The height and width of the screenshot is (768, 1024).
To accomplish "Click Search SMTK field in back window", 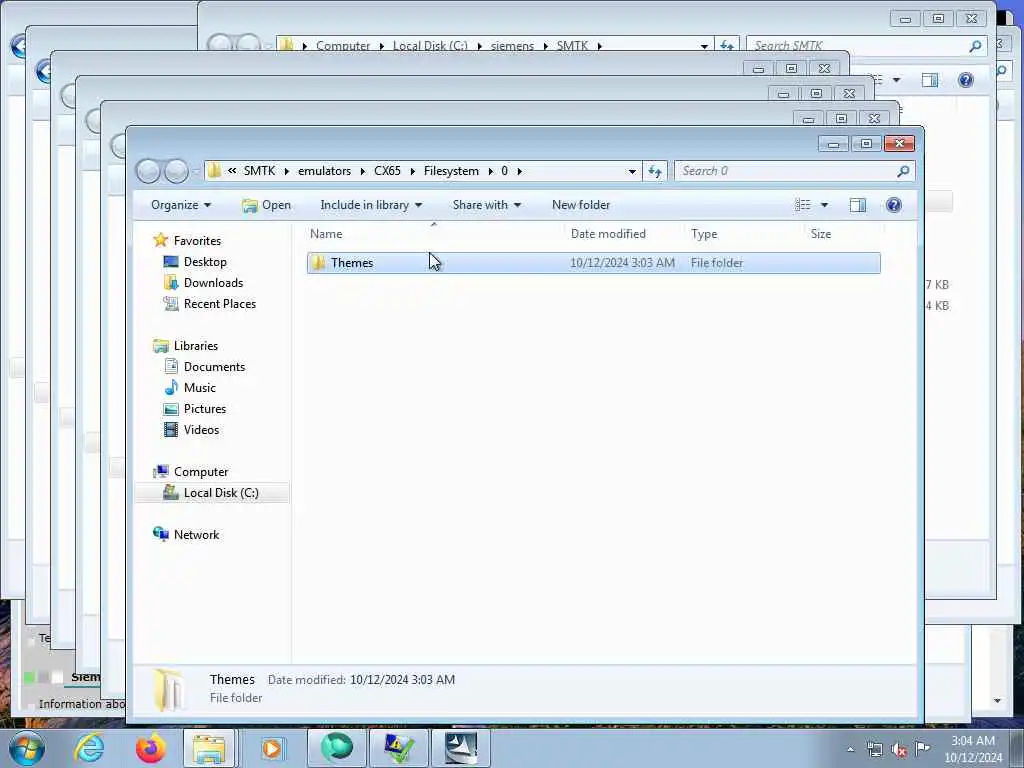I will pyautogui.click(x=865, y=46).
